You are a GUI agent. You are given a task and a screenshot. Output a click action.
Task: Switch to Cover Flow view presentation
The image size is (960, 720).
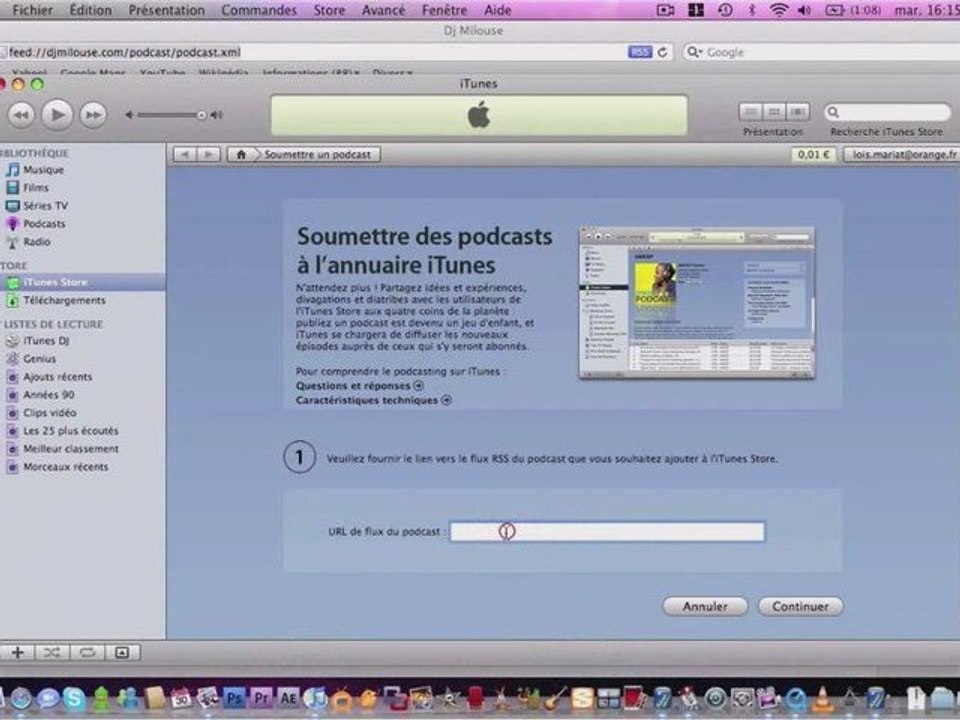[798, 112]
